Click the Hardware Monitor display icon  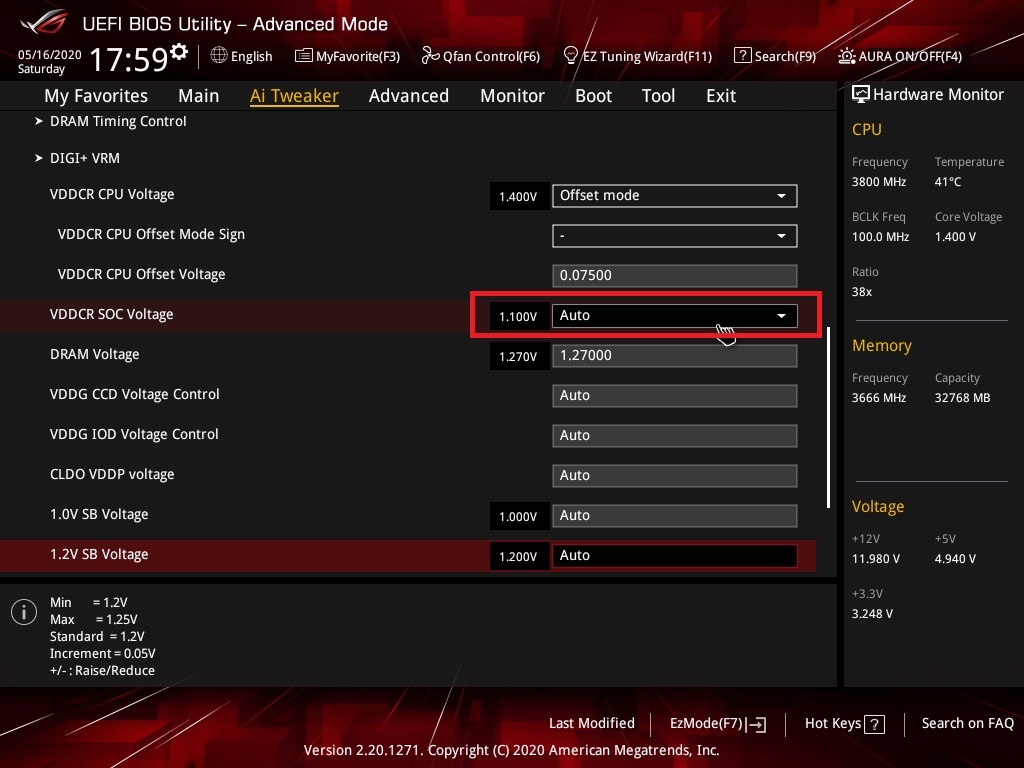point(861,94)
